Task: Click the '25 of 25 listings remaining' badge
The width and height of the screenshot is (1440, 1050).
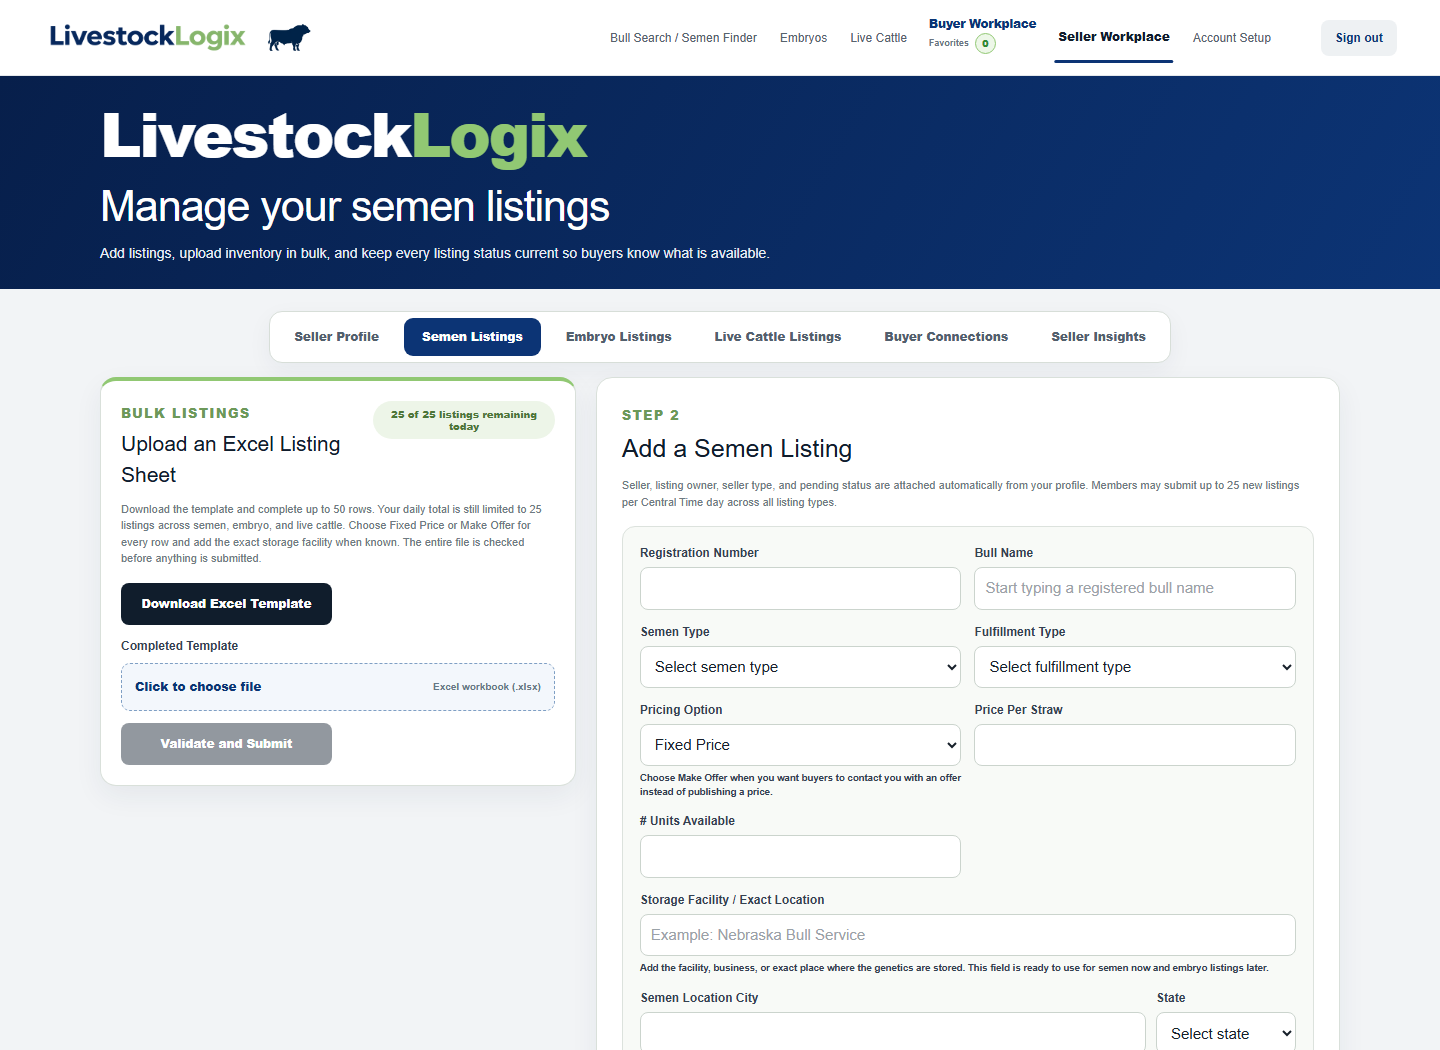Action: click(464, 420)
